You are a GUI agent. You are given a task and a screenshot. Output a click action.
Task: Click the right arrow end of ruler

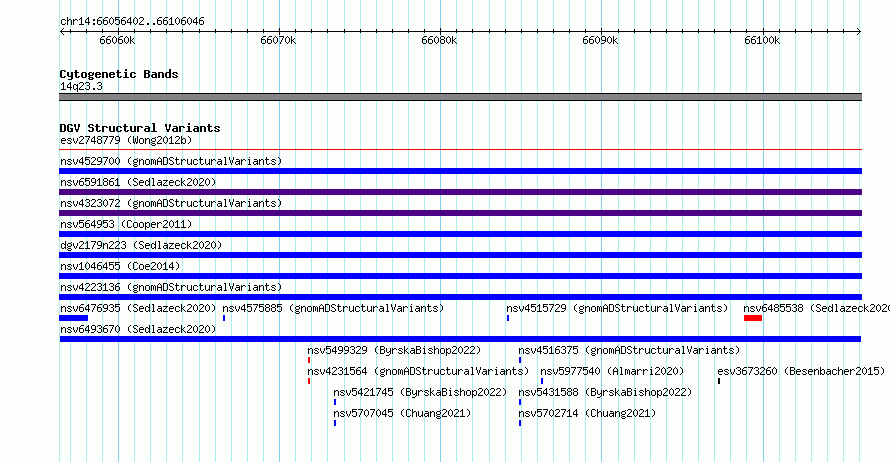click(859, 32)
